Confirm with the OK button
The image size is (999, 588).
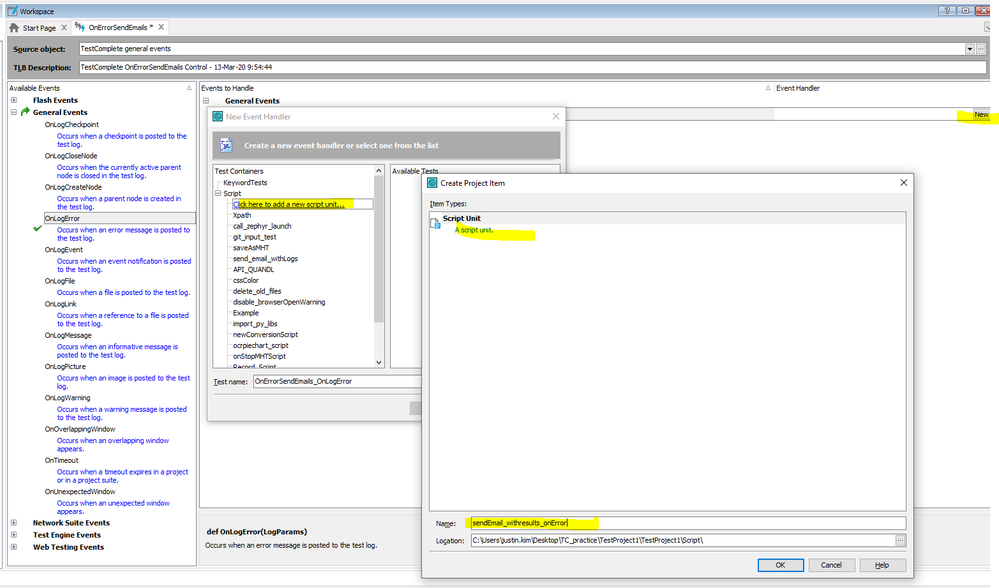point(780,565)
